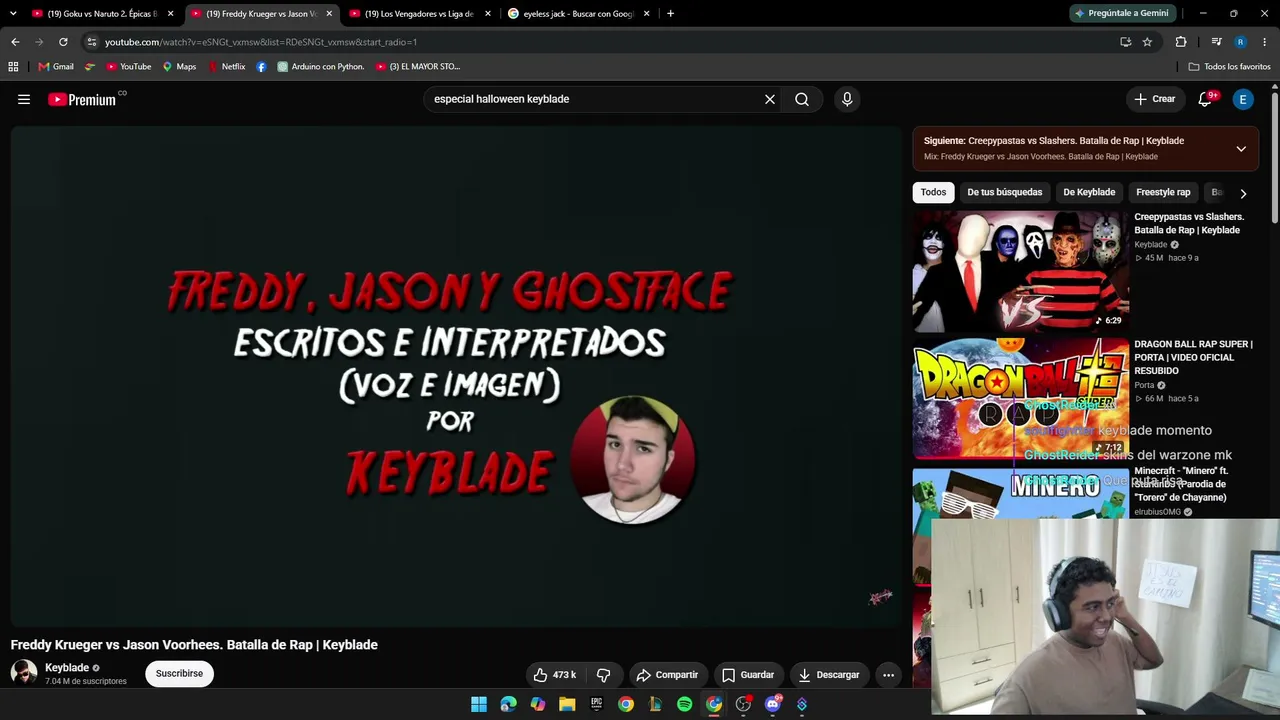Show more filter chips with right arrow
1280x720 pixels.
pyautogui.click(x=1243, y=193)
